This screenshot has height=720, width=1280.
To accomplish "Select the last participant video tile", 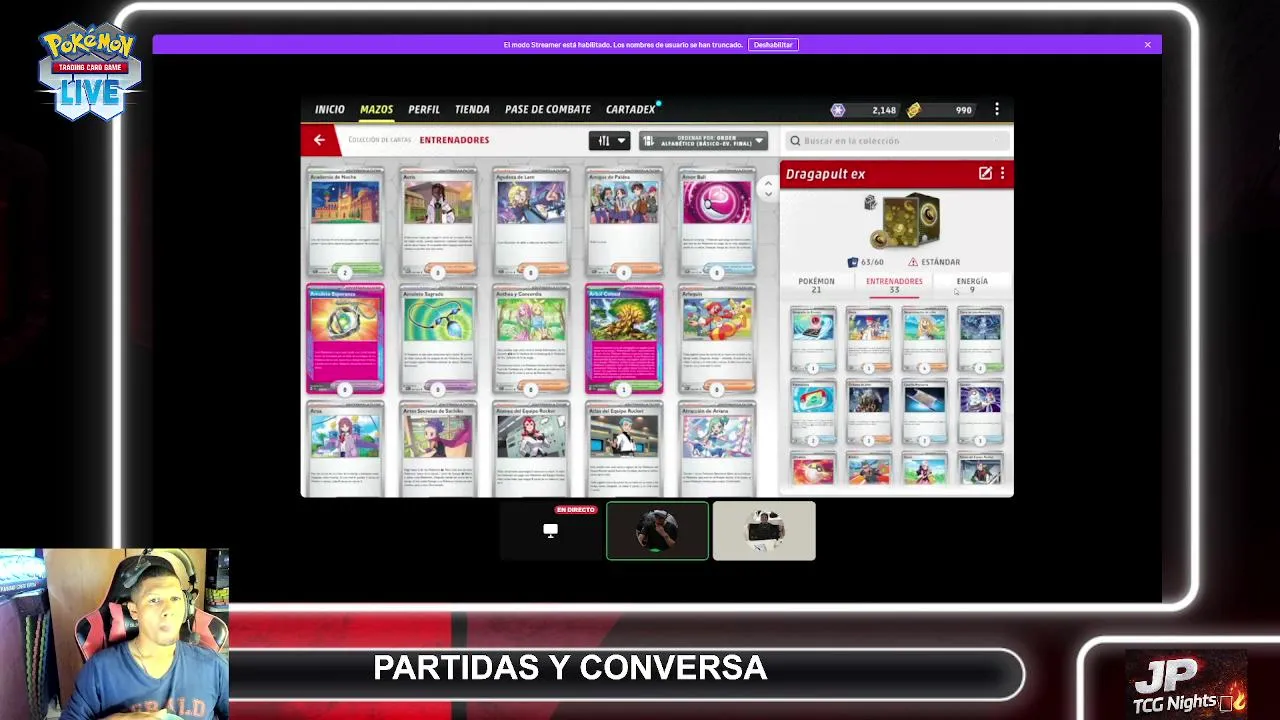I will tap(764, 531).
